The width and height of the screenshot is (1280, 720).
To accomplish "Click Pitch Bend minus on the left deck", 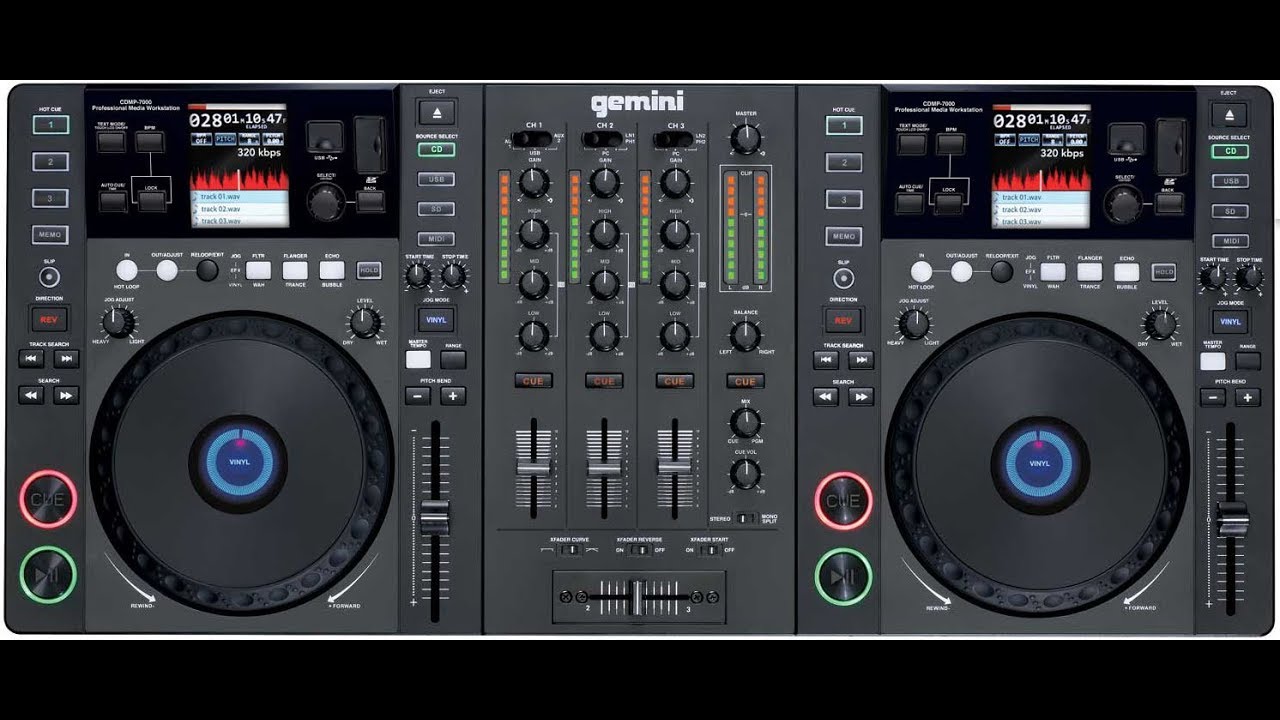I will (418, 396).
